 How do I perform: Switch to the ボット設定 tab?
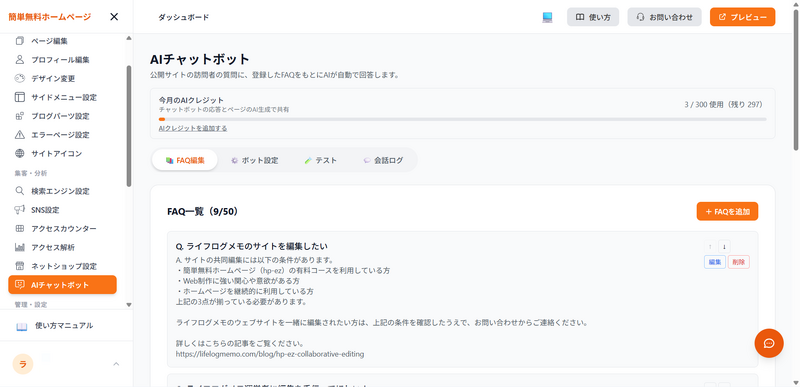tap(254, 160)
